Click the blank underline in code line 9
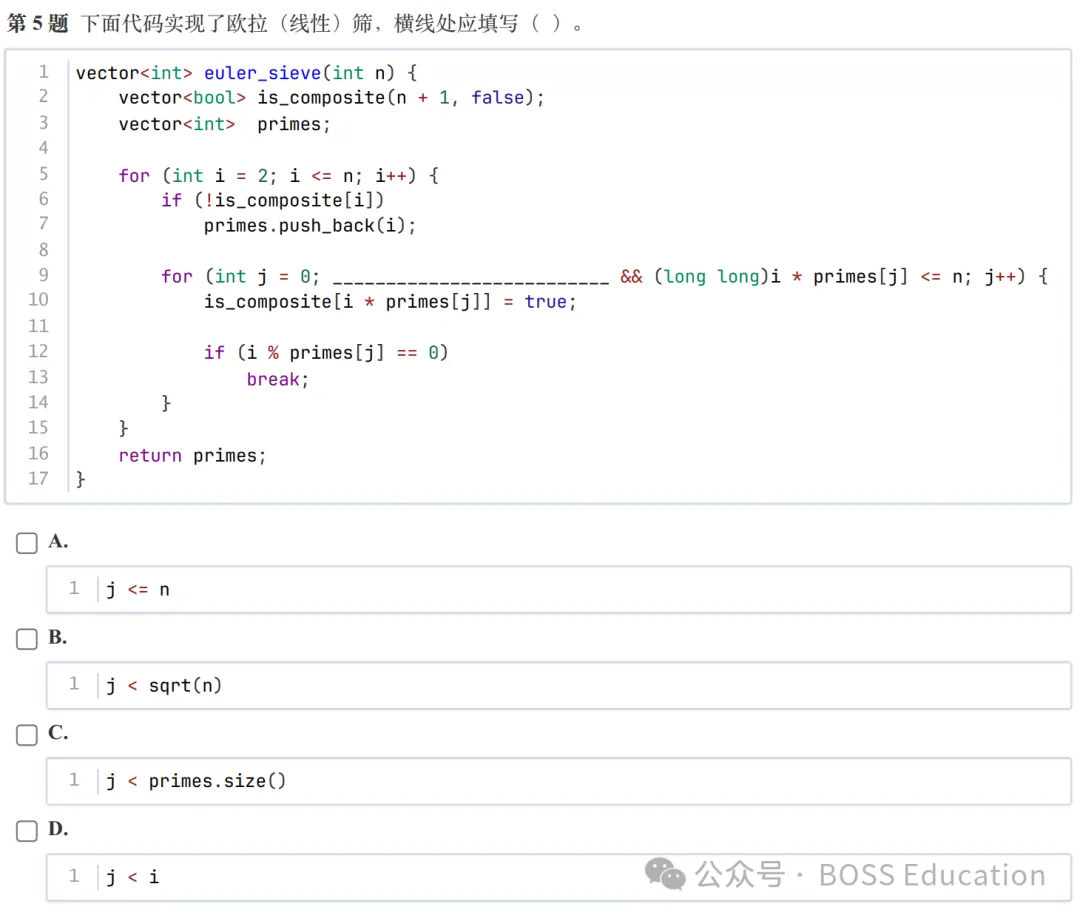The height and width of the screenshot is (918, 1080). click(470, 281)
